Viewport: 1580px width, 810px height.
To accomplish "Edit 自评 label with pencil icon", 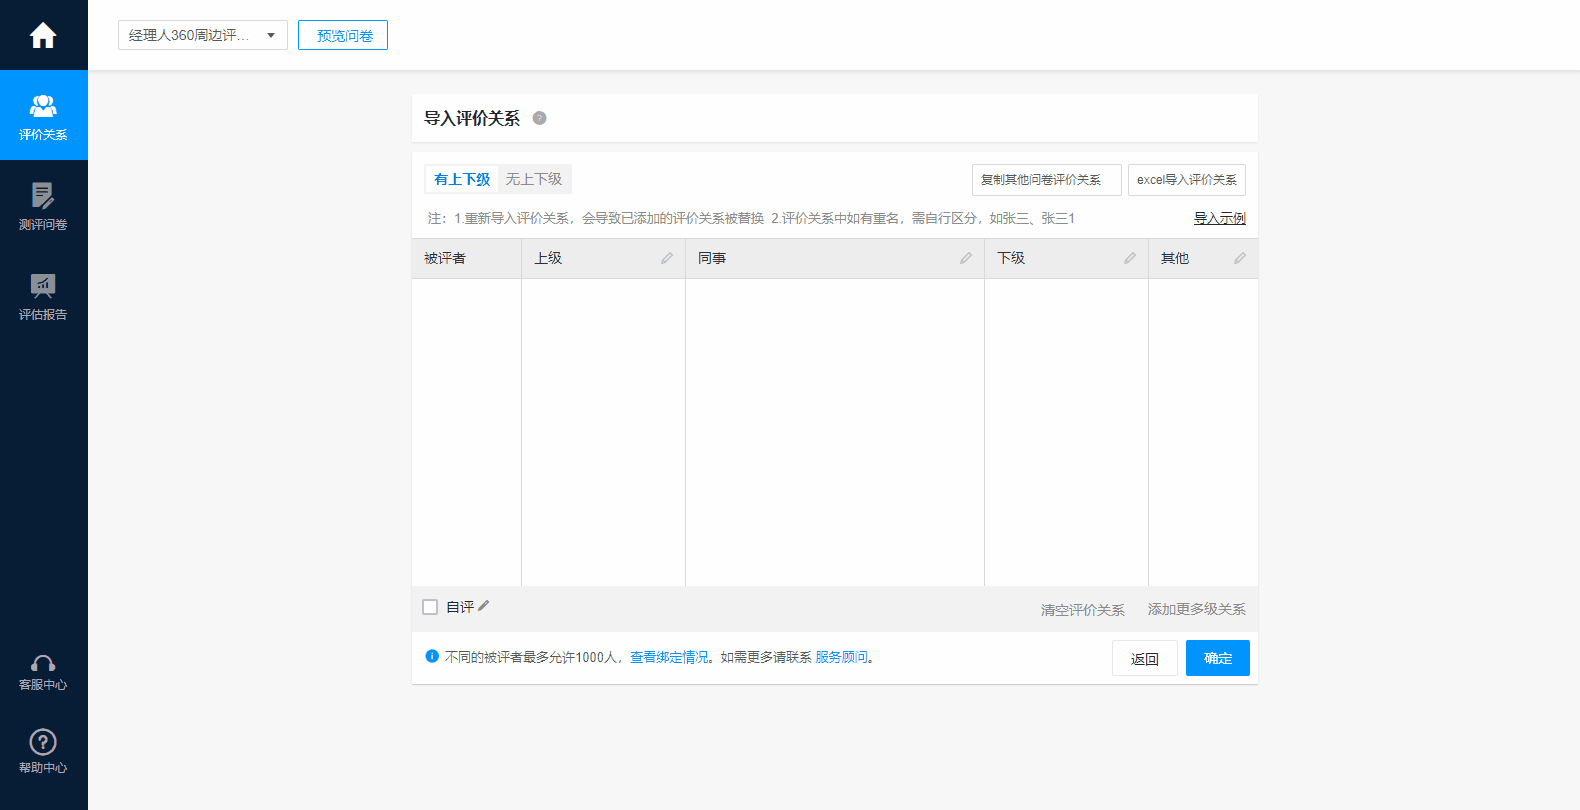I will pyautogui.click(x=484, y=606).
